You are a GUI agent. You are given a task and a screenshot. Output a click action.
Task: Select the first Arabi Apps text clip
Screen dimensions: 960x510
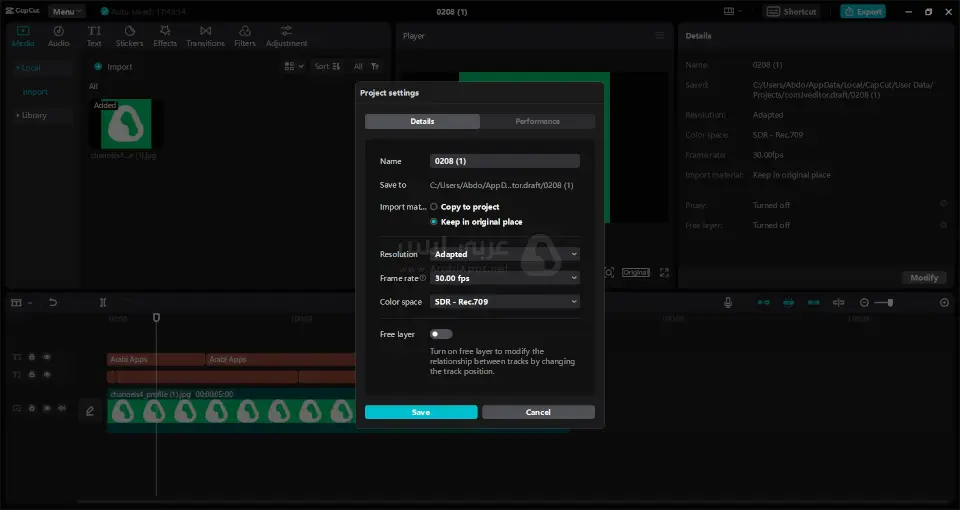[156, 359]
